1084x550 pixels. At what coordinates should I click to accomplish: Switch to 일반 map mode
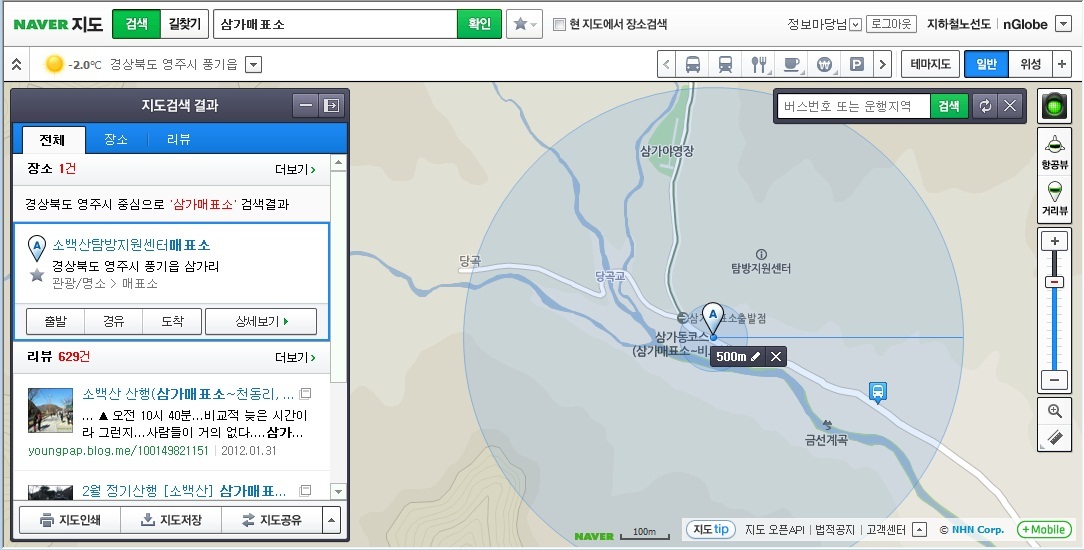click(x=987, y=64)
